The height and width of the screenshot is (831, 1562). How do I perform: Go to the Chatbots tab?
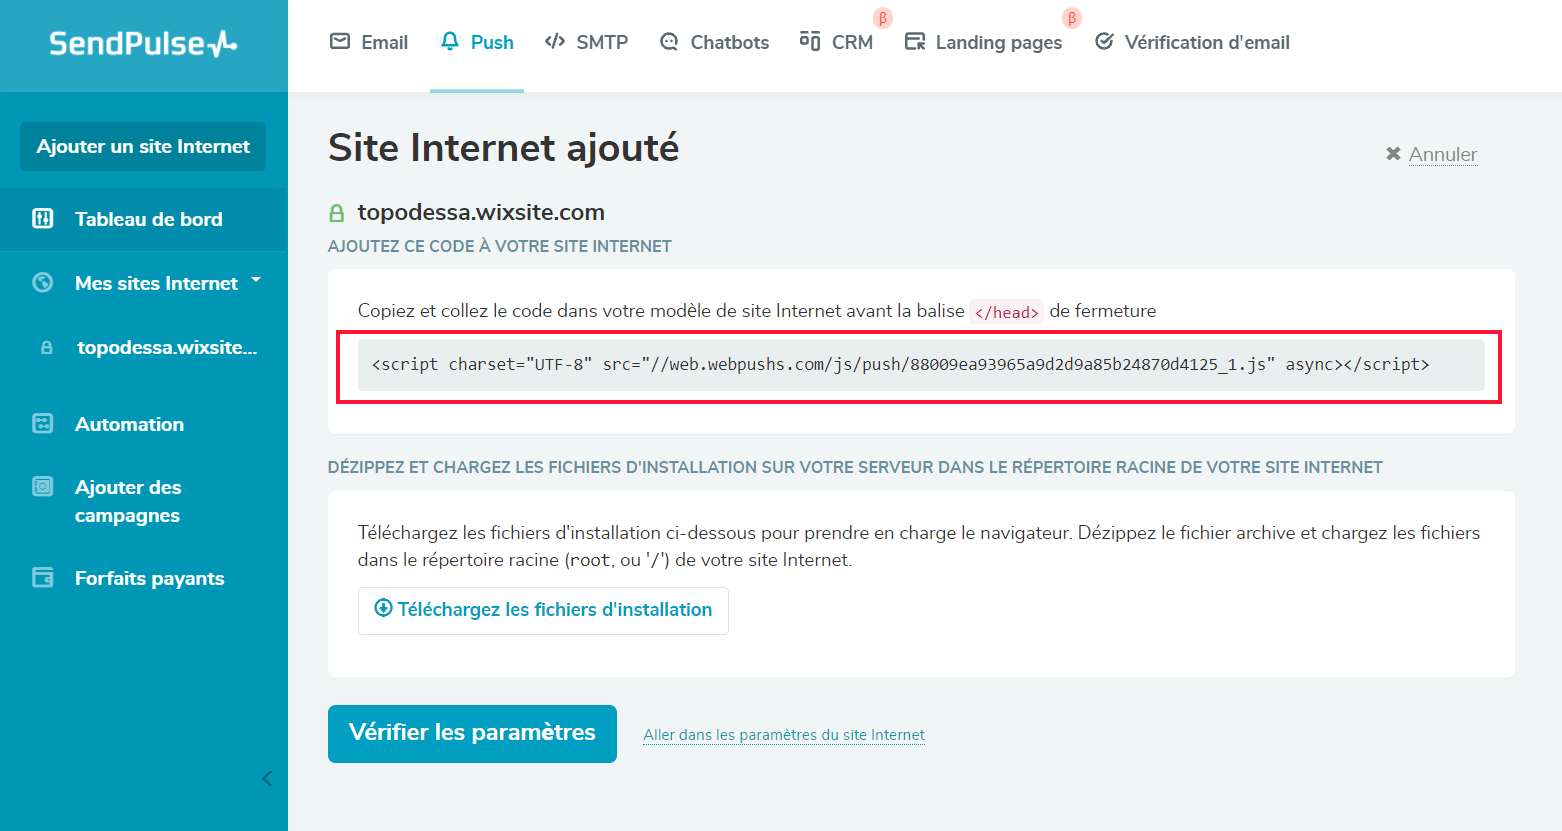(714, 42)
